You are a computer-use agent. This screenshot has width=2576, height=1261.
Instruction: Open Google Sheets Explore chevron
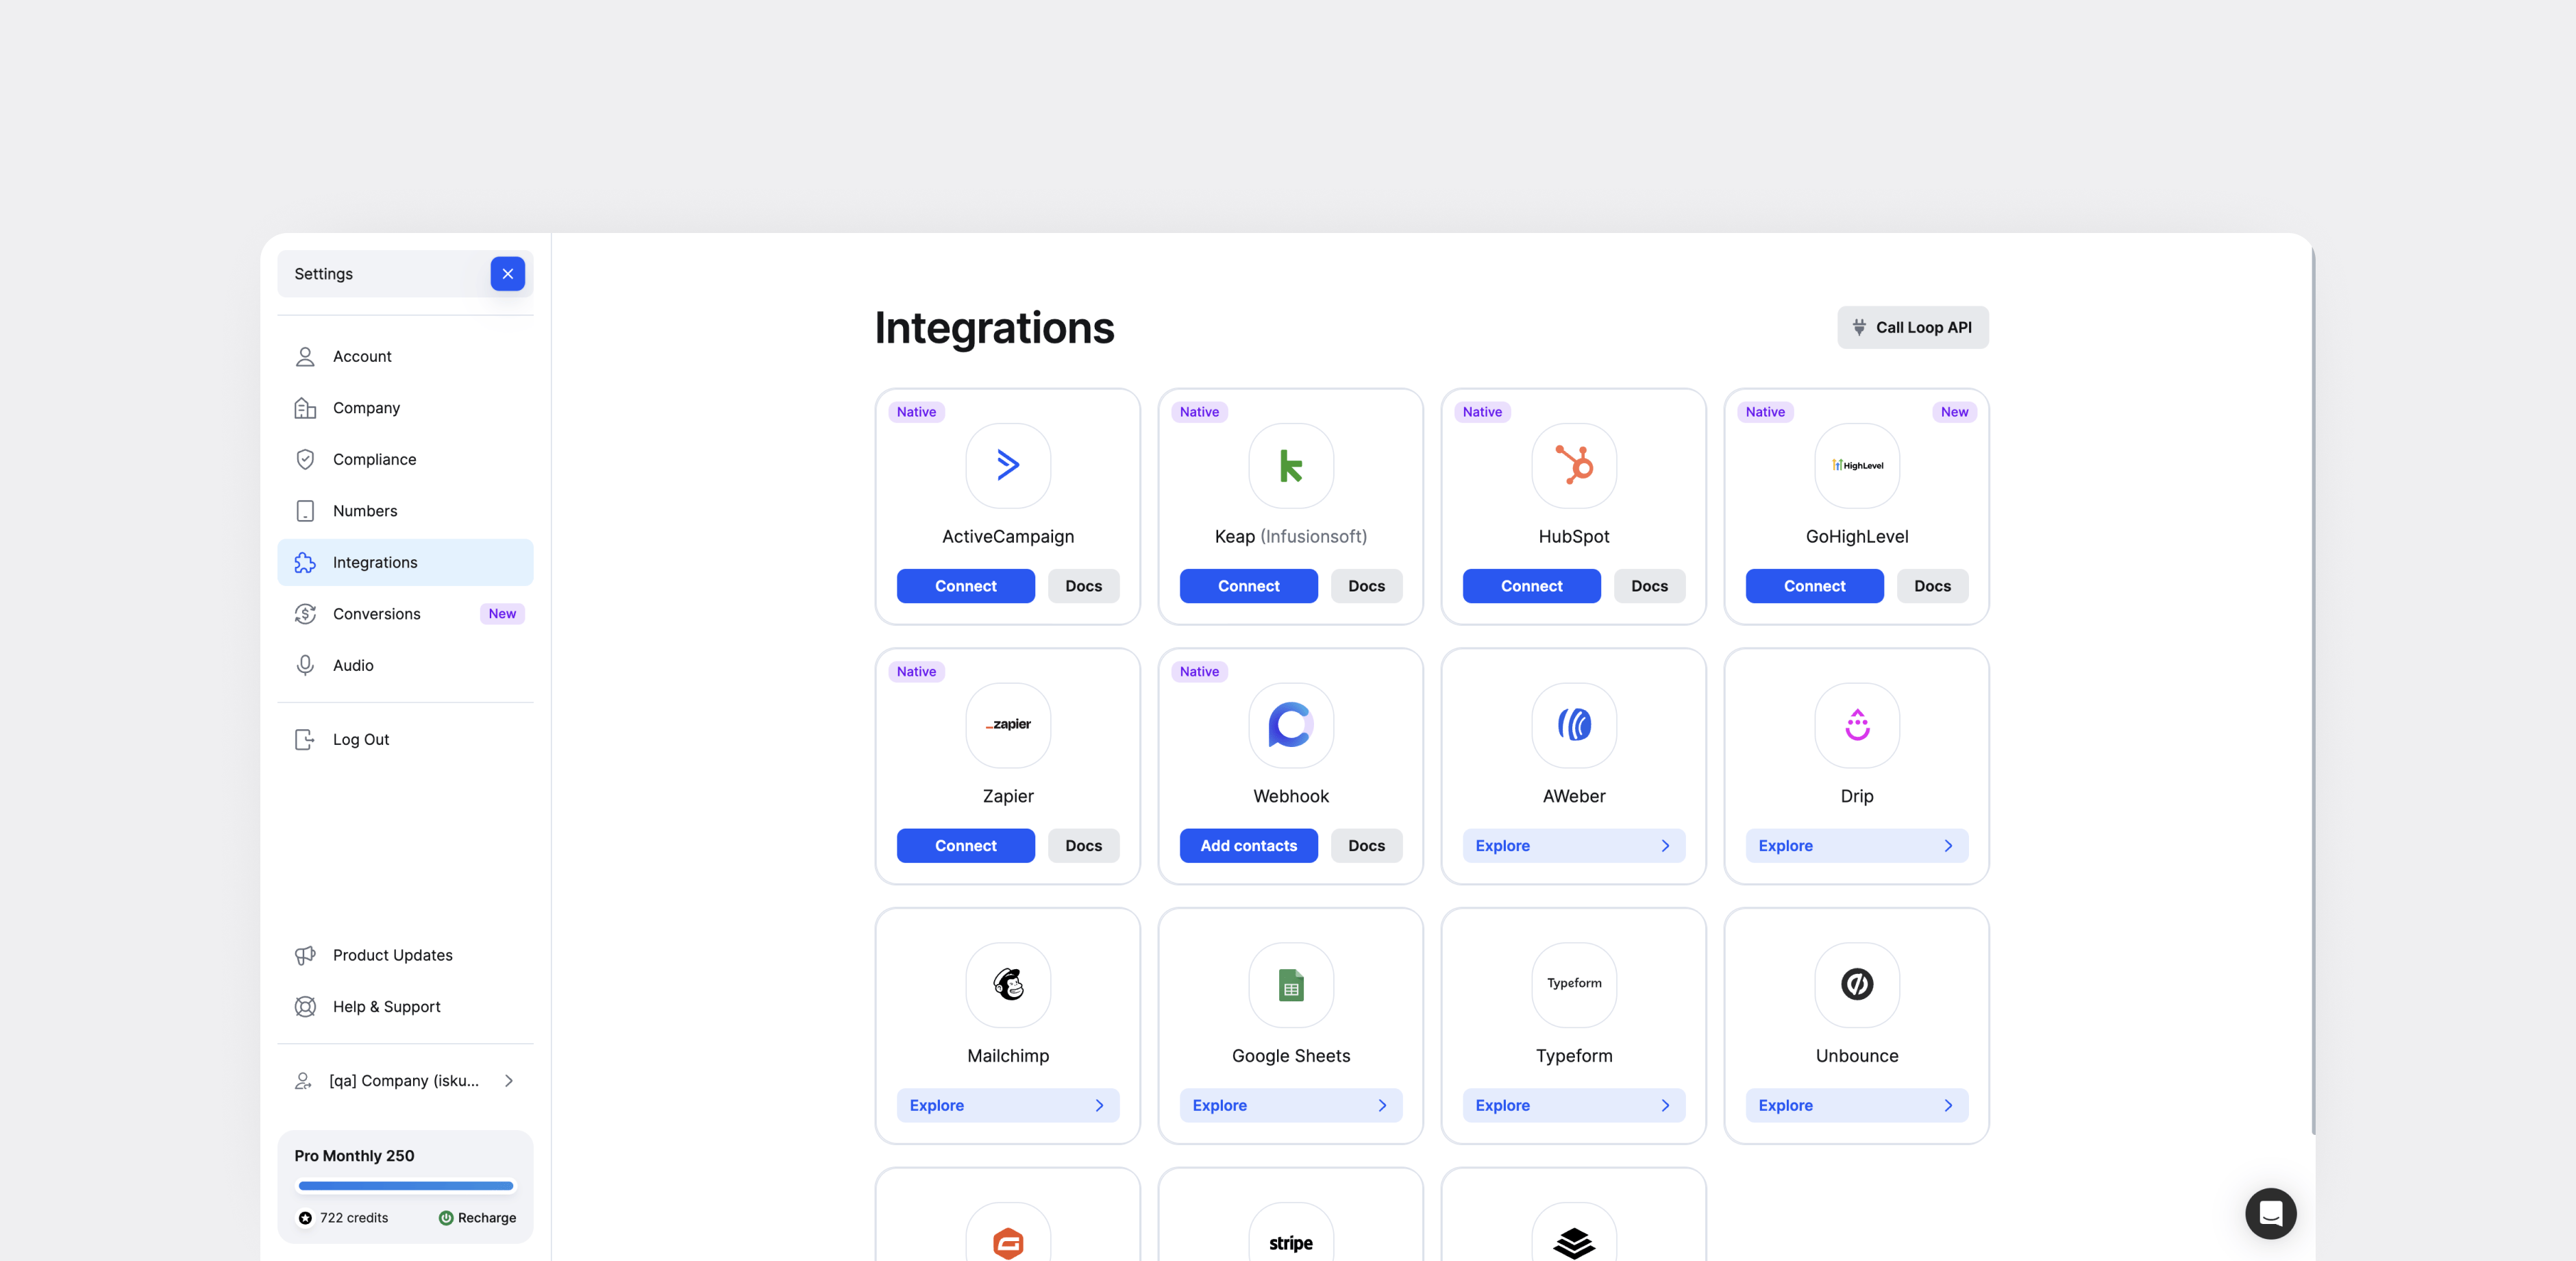pyautogui.click(x=1382, y=1106)
